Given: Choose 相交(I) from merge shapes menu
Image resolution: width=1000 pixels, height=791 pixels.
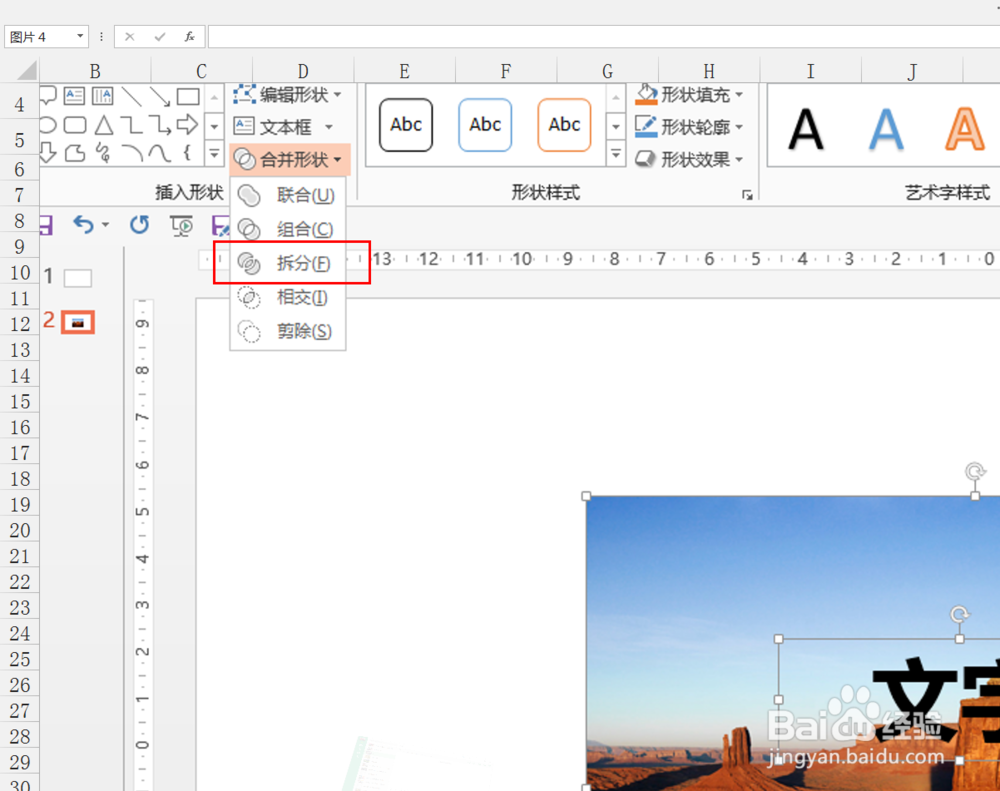Looking at the screenshot, I should pos(288,297).
